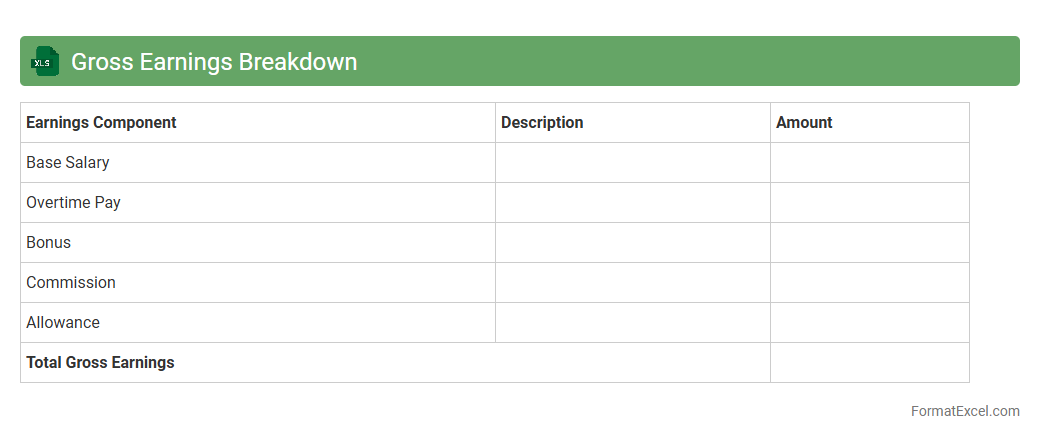1040x440 pixels.
Task: Click the Bonus amount cell
Action: click(869, 242)
